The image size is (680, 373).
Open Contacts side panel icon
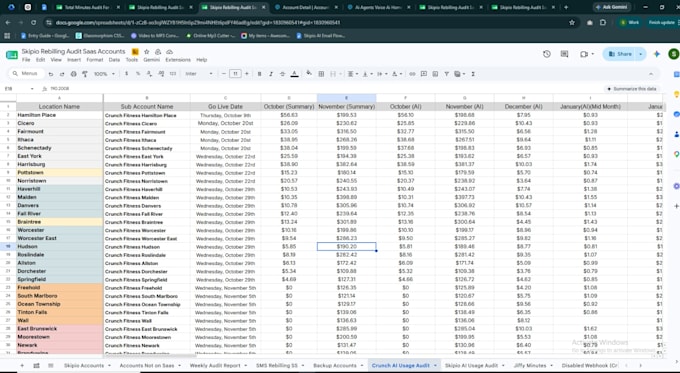[676, 134]
